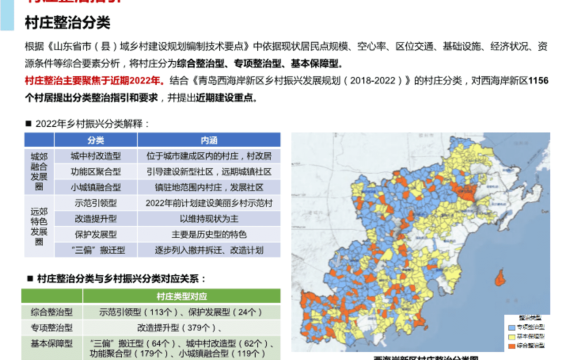Image resolution: width=570 pixels, height=360 pixels.
Task: Select the 城中村改造型 table cell
Action: point(96,156)
